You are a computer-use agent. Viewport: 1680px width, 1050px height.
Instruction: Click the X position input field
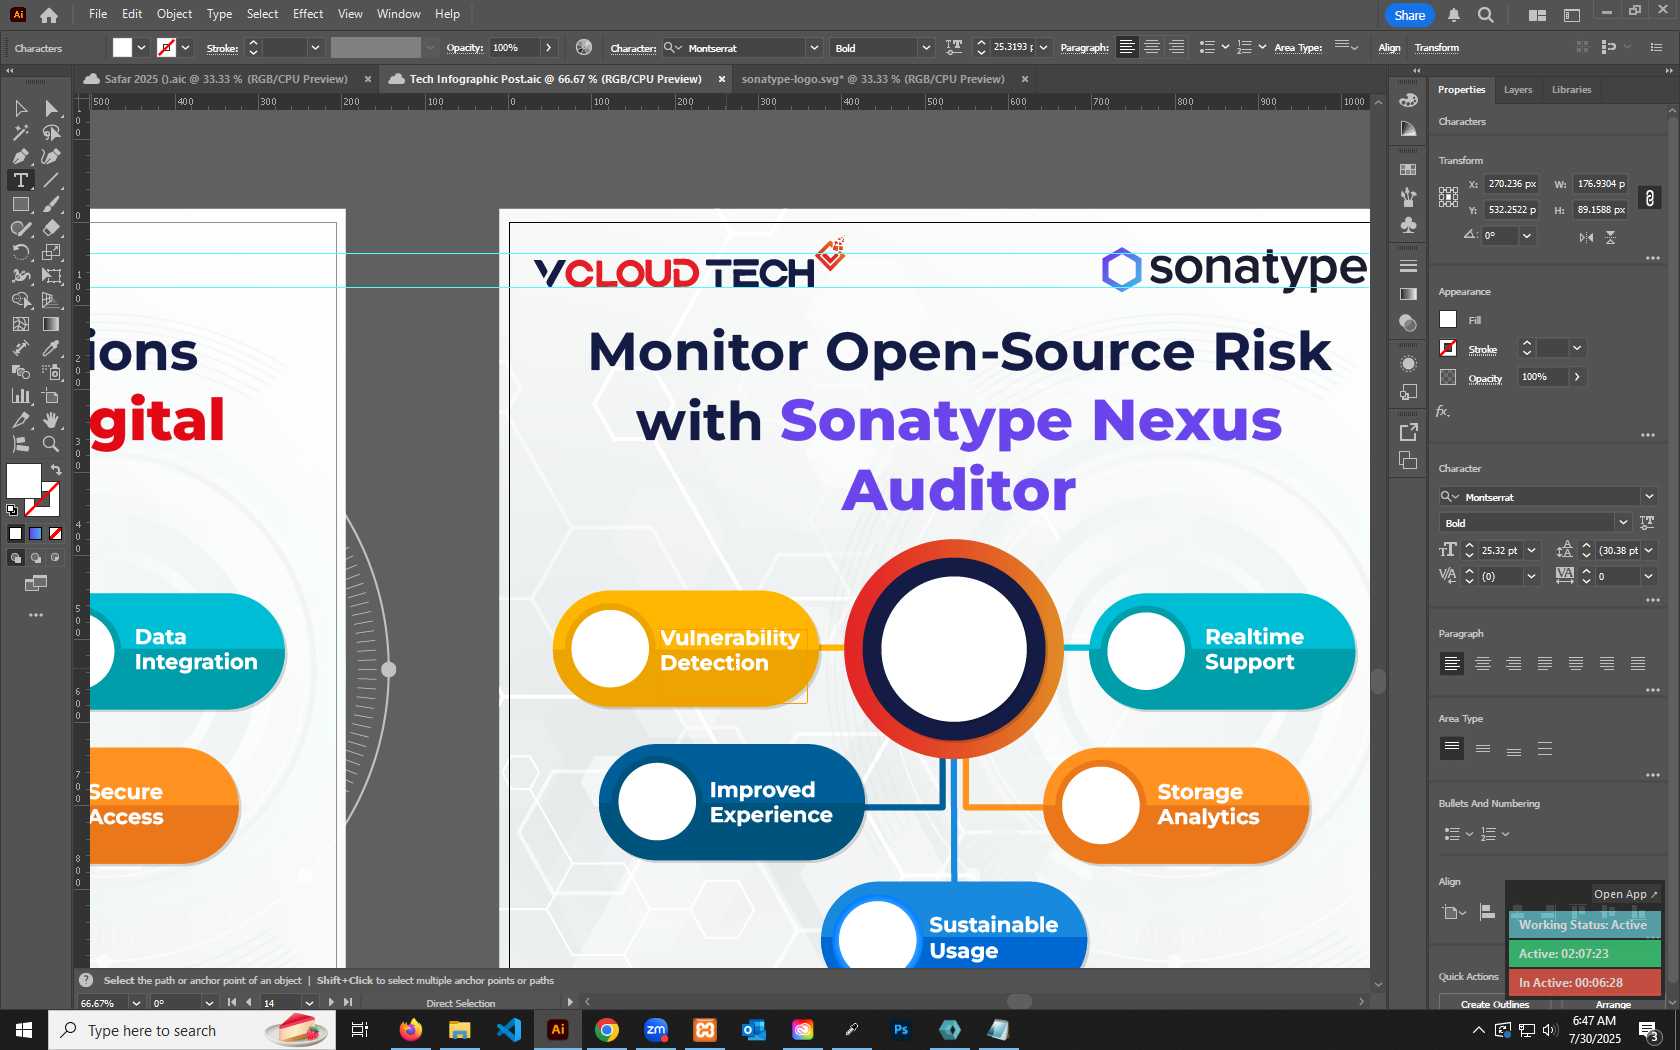pyautogui.click(x=1511, y=184)
